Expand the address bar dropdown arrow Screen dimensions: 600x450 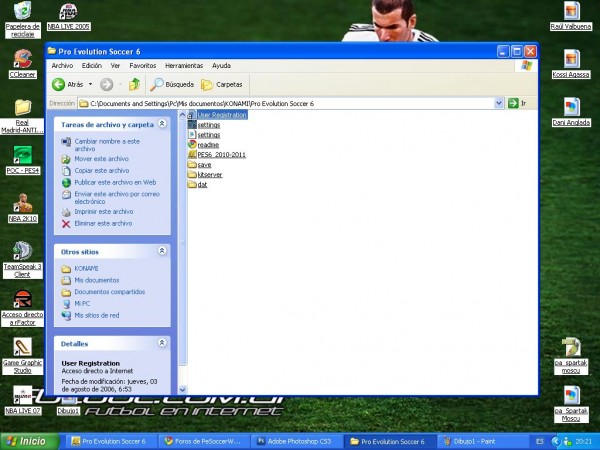499,103
